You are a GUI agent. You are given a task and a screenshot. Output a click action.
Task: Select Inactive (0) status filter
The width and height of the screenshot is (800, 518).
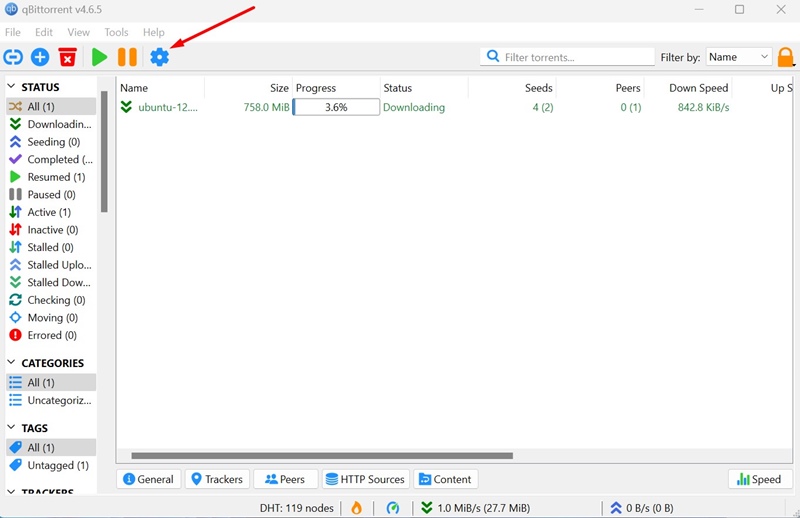point(51,230)
